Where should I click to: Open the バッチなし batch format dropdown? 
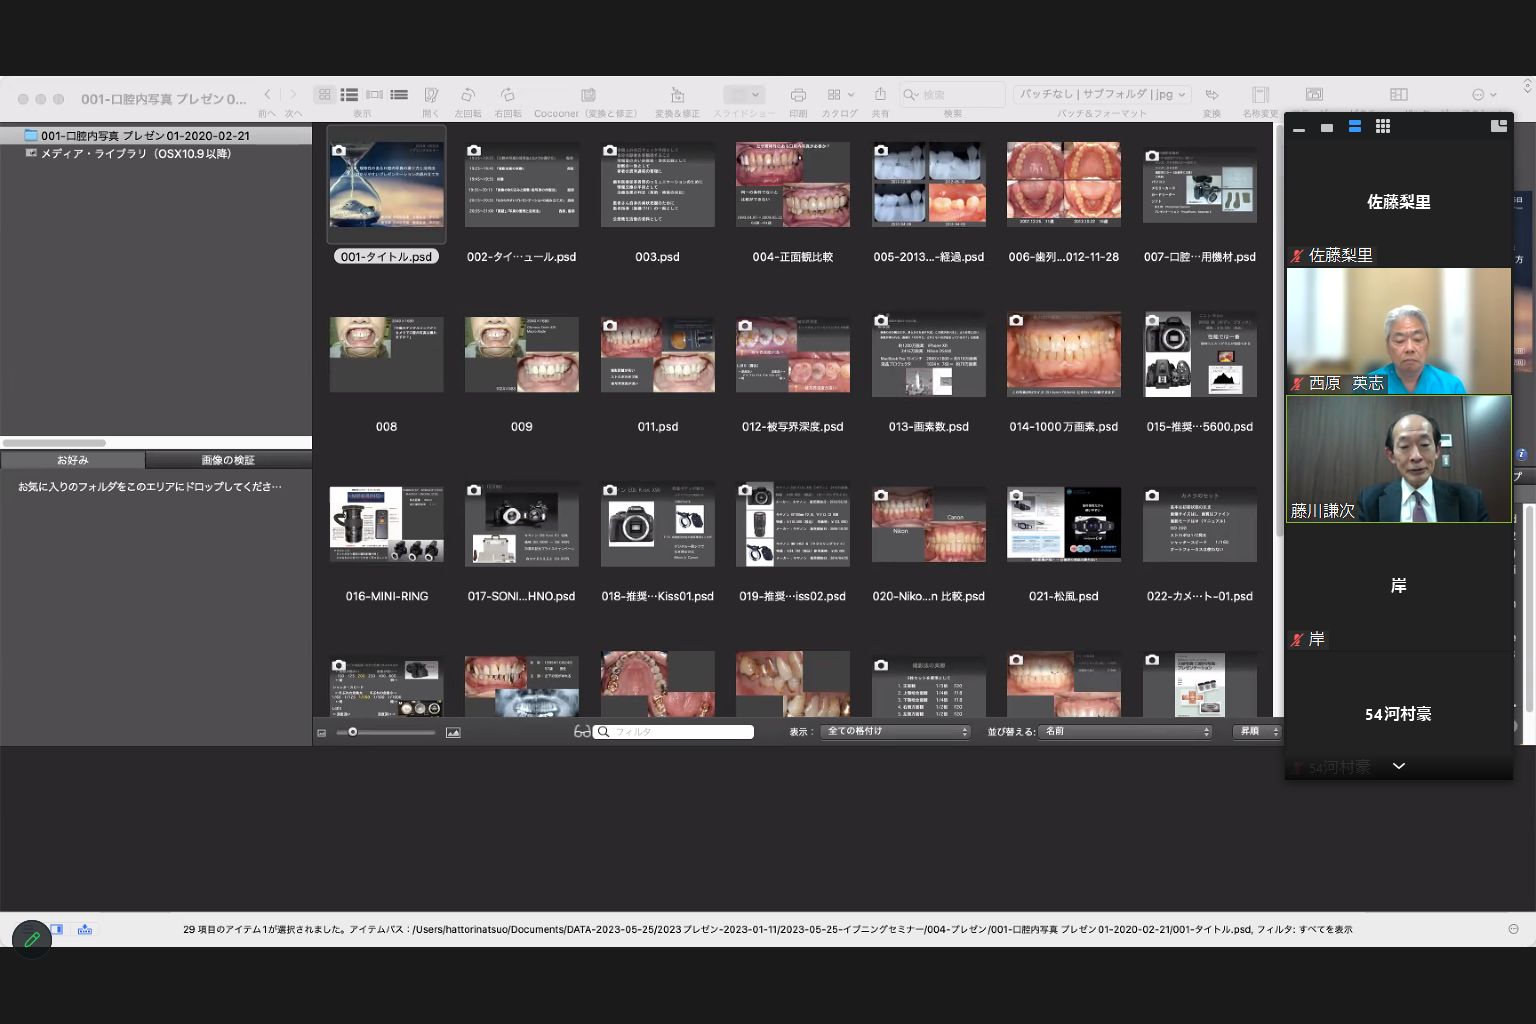coord(1101,94)
